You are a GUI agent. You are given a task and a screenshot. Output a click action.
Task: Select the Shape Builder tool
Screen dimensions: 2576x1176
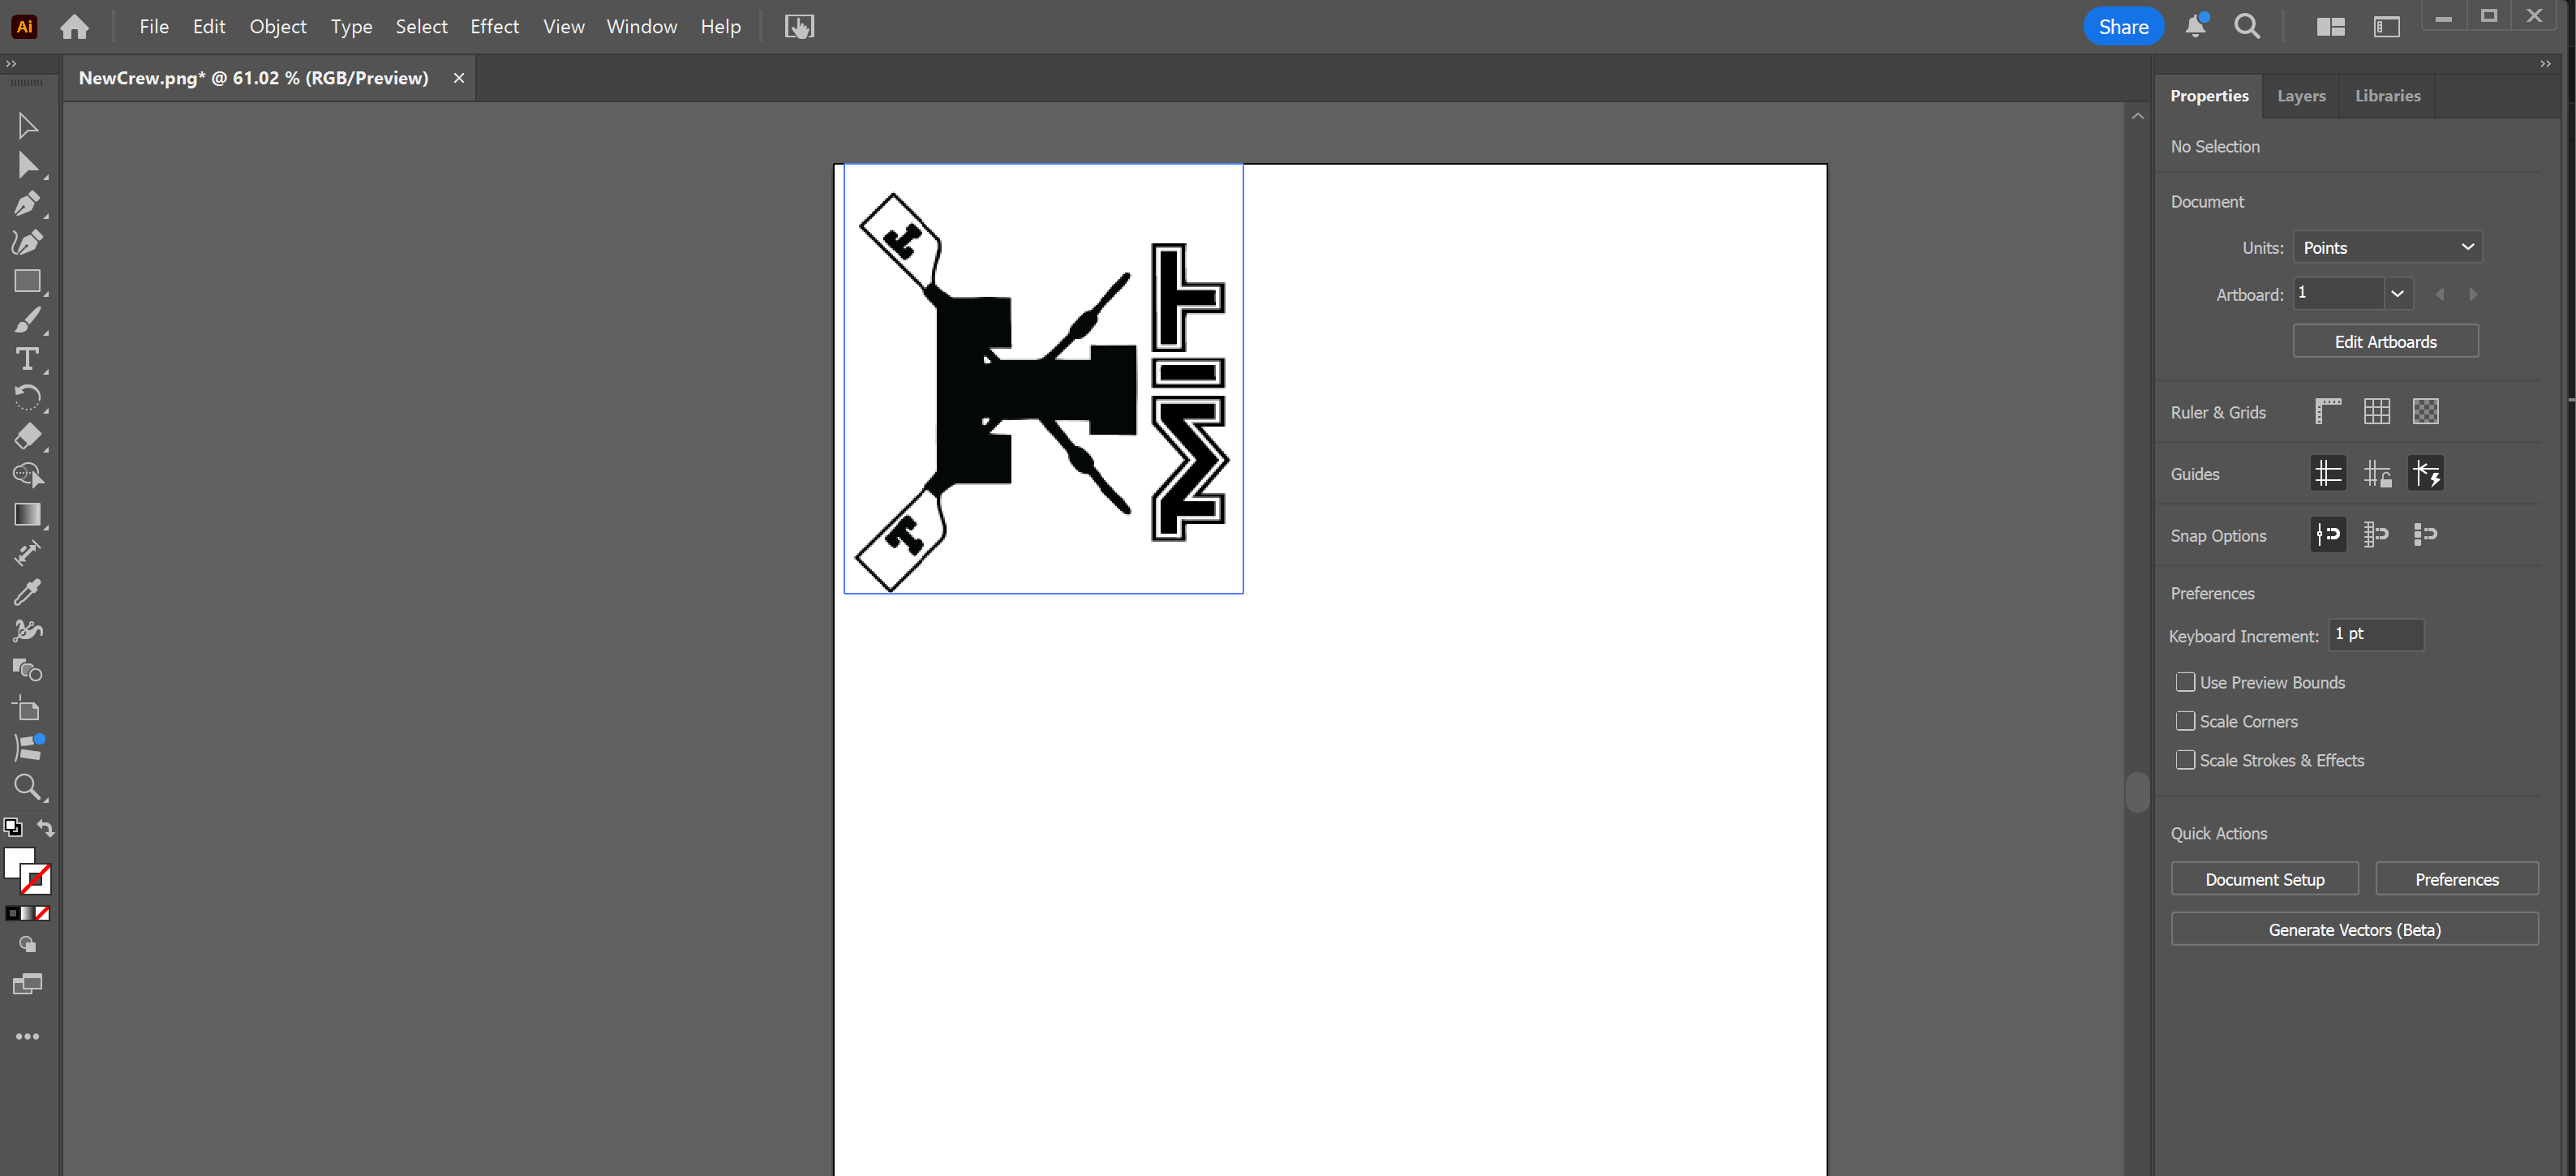(27, 475)
